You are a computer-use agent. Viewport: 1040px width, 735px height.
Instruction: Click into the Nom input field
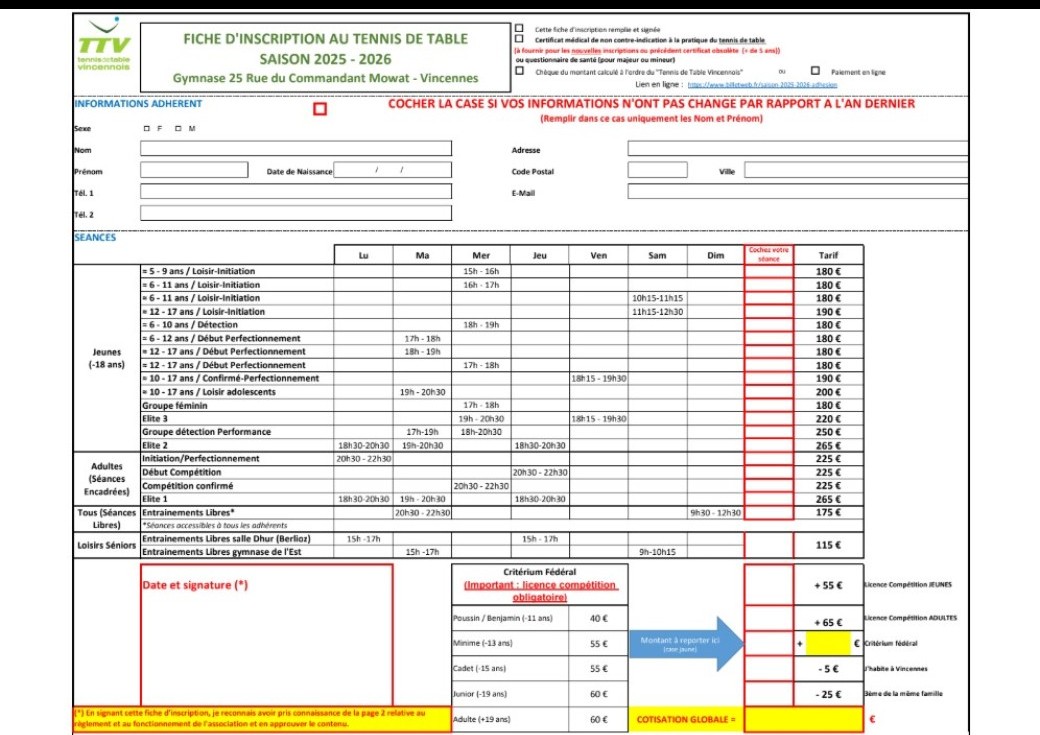tap(296, 149)
